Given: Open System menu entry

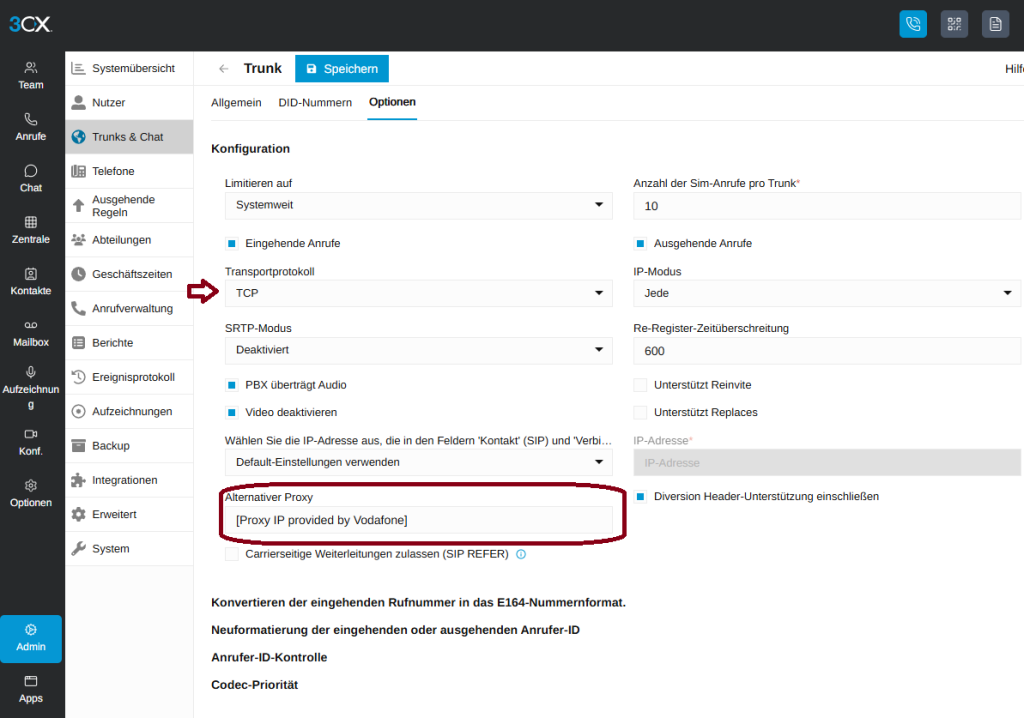Looking at the screenshot, I should click(129, 548).
